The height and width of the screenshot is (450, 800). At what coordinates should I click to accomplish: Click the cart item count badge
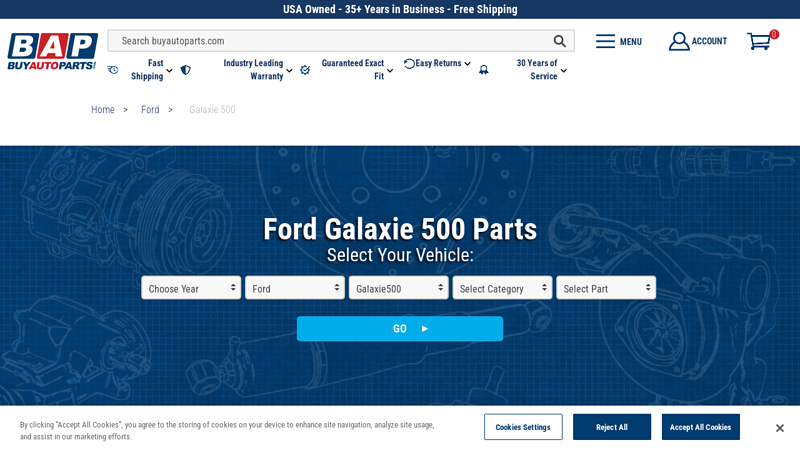774,34
